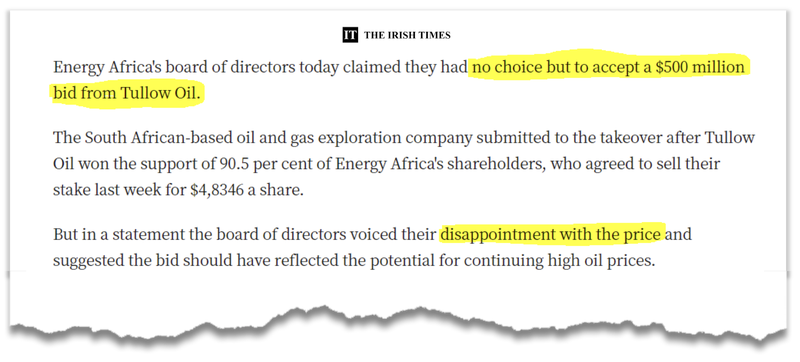Click the "$500 million" amount in first paragraph
The image size is (800, 362).
700,68
